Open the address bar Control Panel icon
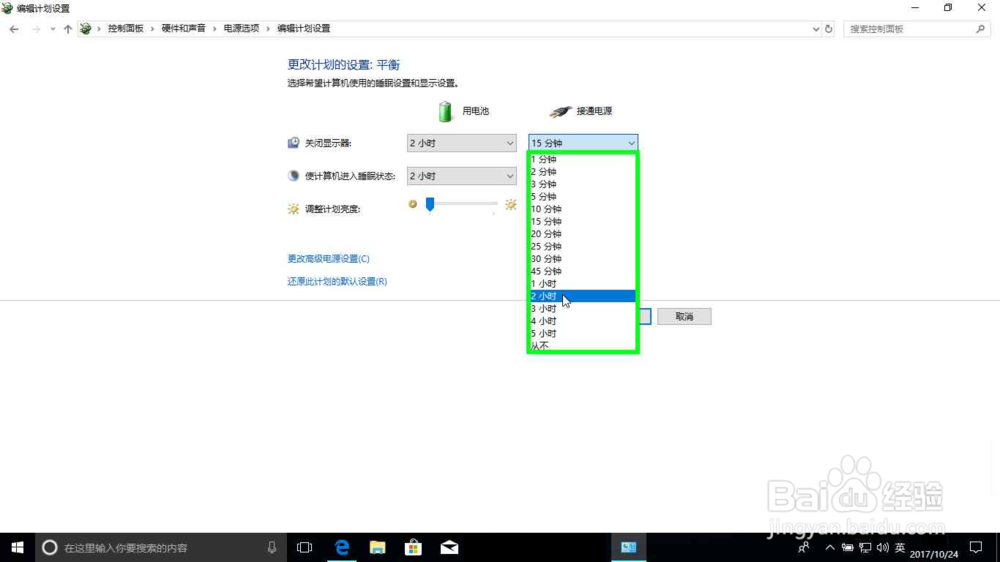Image resolution: width=1000 pixels, height=562 pixels. (85, 29)
